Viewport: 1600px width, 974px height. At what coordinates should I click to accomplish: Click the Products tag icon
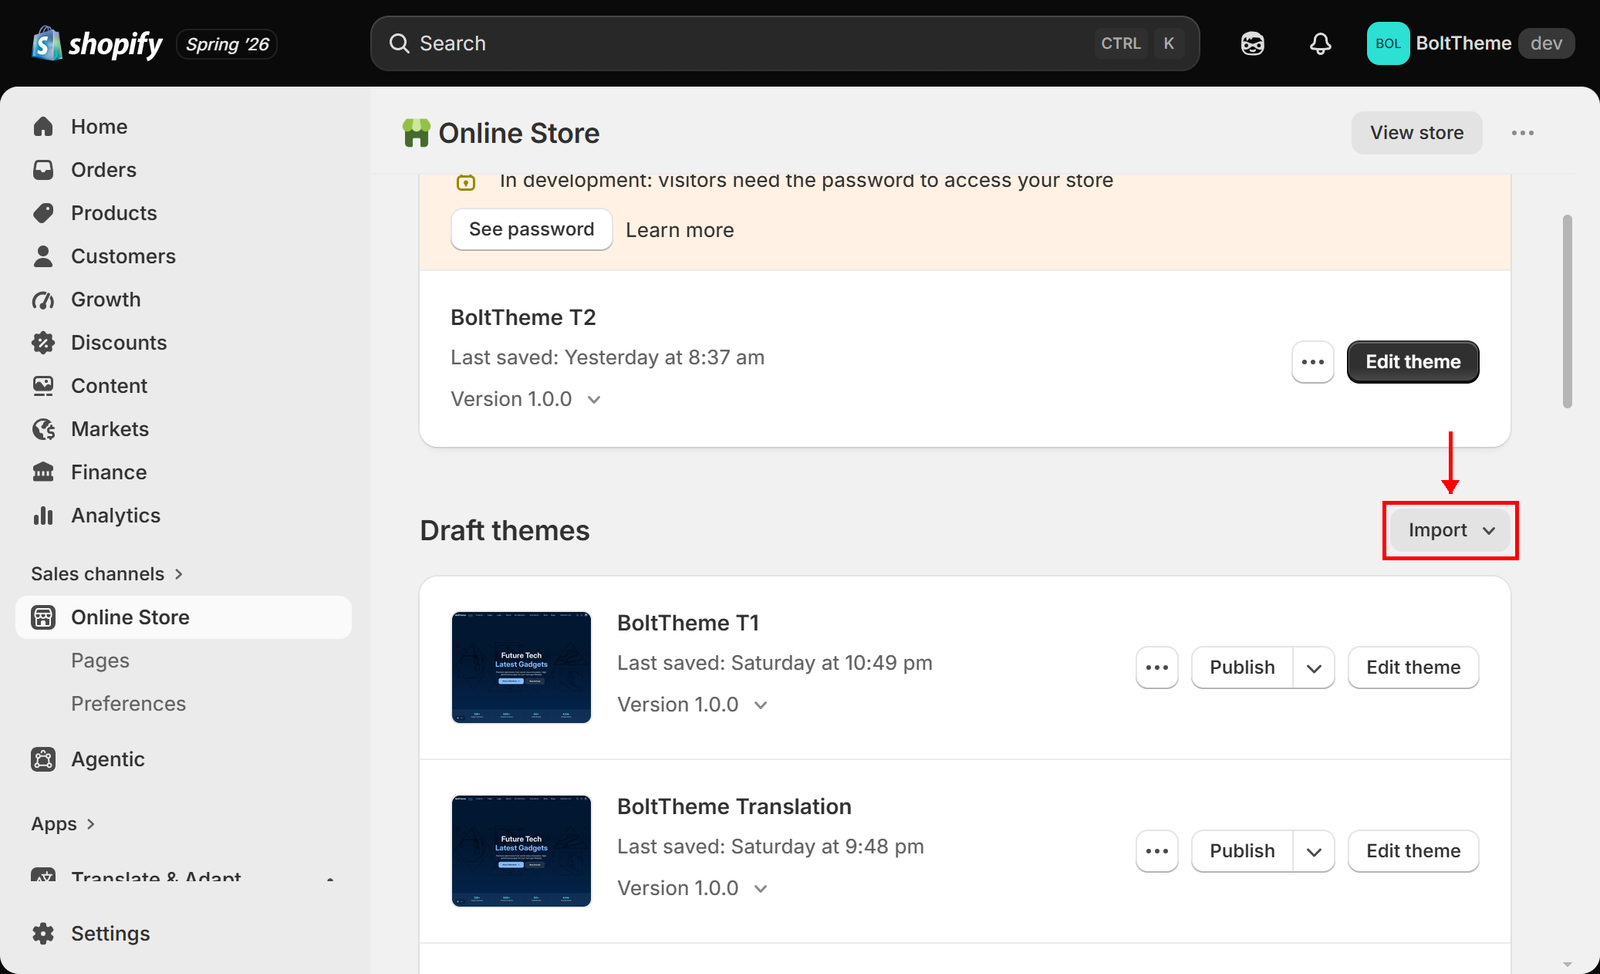point(43,213)
